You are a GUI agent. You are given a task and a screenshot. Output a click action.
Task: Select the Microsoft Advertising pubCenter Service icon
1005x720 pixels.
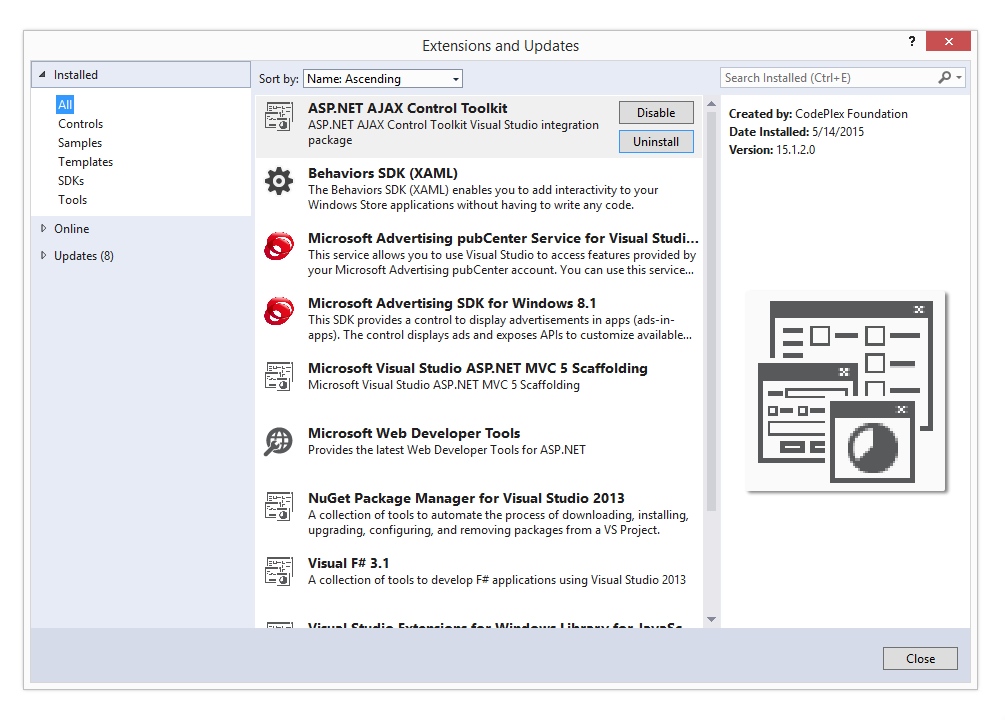278,246
